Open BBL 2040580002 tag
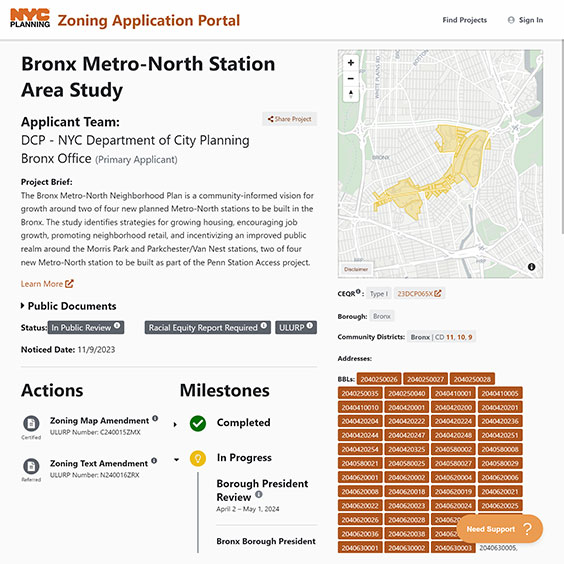This screenshot has height=564, width=564. click(x=453, y=449)
